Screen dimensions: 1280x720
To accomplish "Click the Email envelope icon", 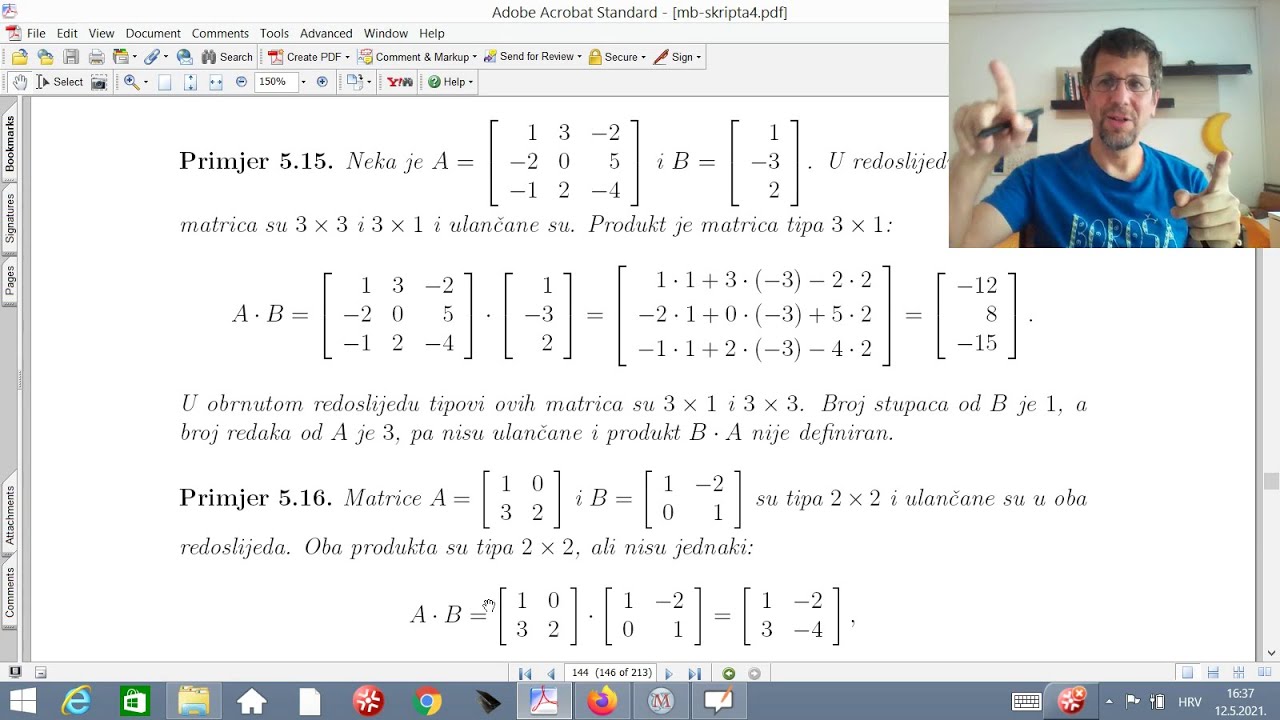I will [x=184, y=57].
